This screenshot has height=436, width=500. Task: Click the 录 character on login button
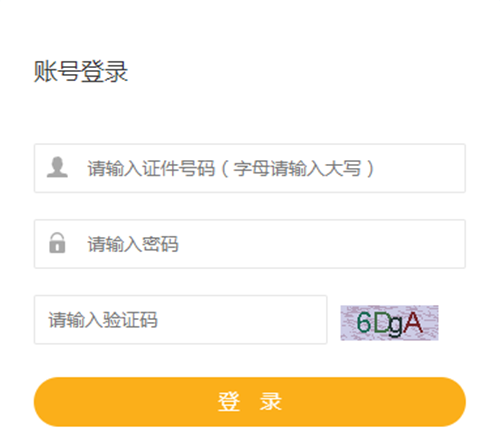tap(271, 402)
